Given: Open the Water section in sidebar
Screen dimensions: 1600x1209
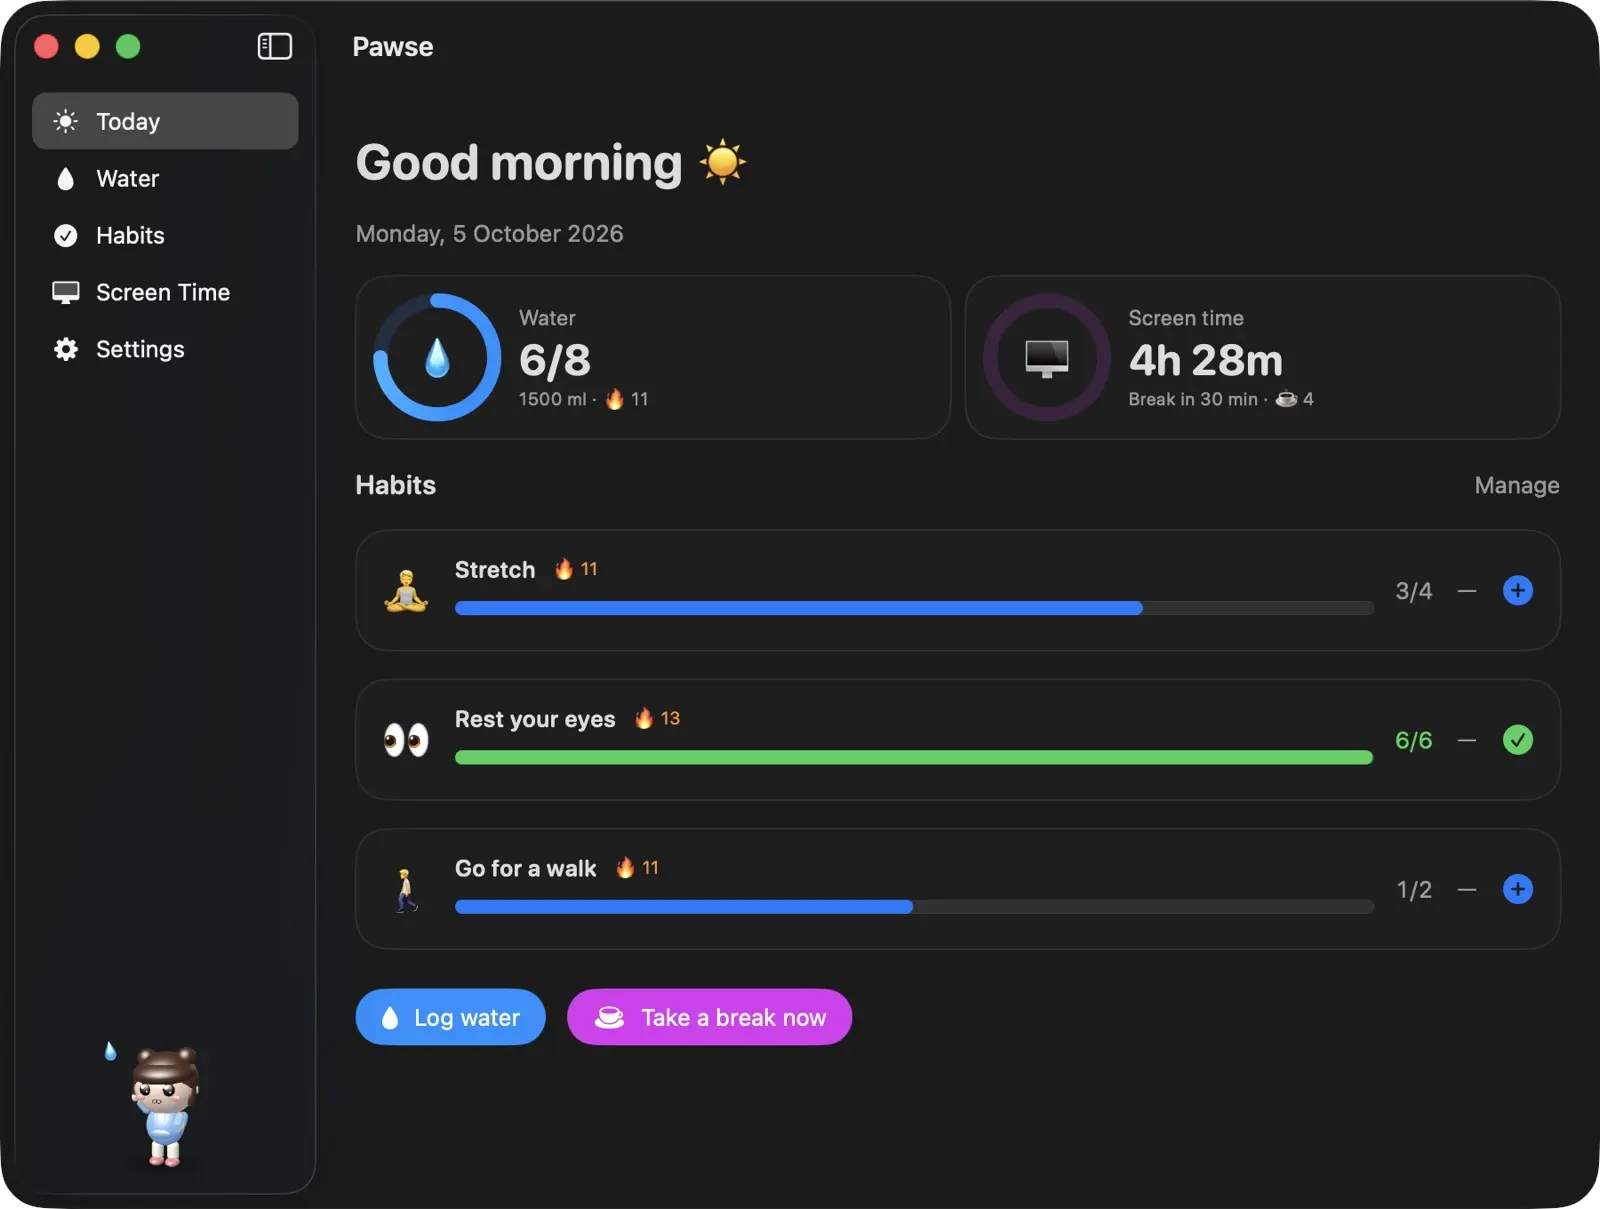Looking at the screenshot, I should (x=165, y=178).
